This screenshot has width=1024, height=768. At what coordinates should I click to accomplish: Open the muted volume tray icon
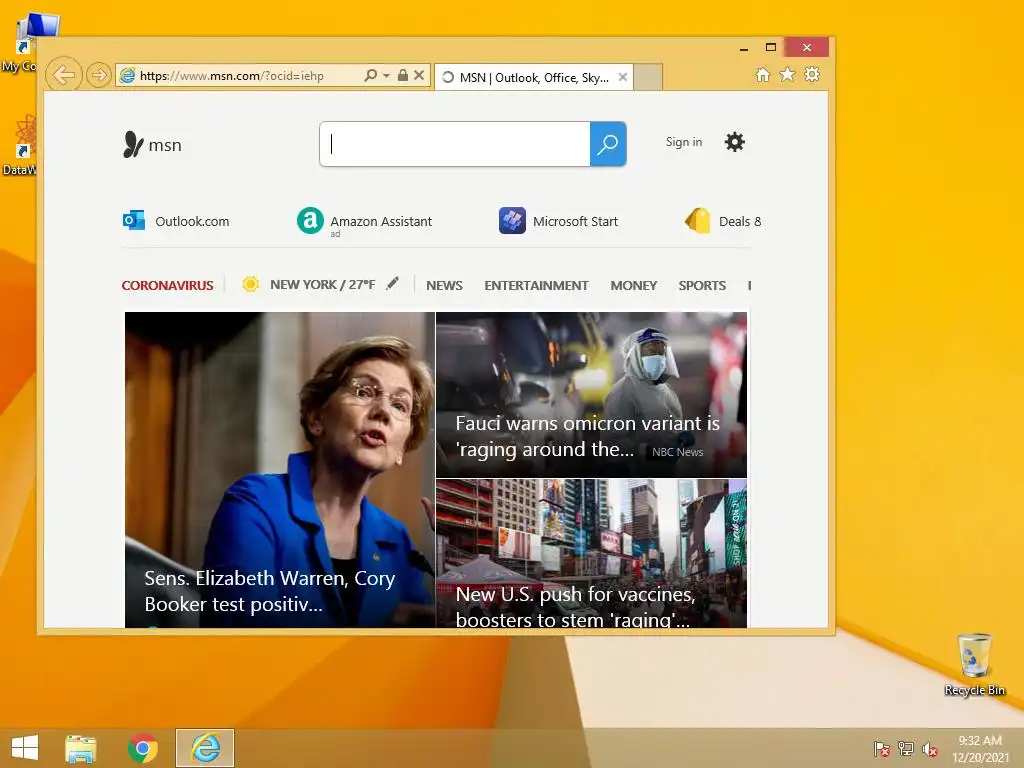click(x=930, y=749)
